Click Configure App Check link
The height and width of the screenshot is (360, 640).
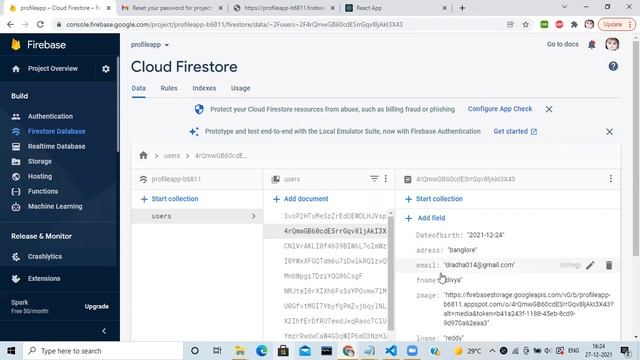pyautogui.click(x=500, y=109)
